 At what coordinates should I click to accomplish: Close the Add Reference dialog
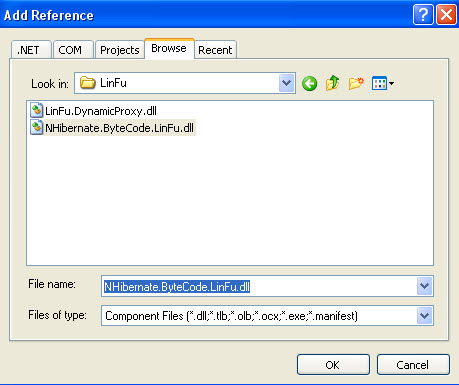(446, 15)
